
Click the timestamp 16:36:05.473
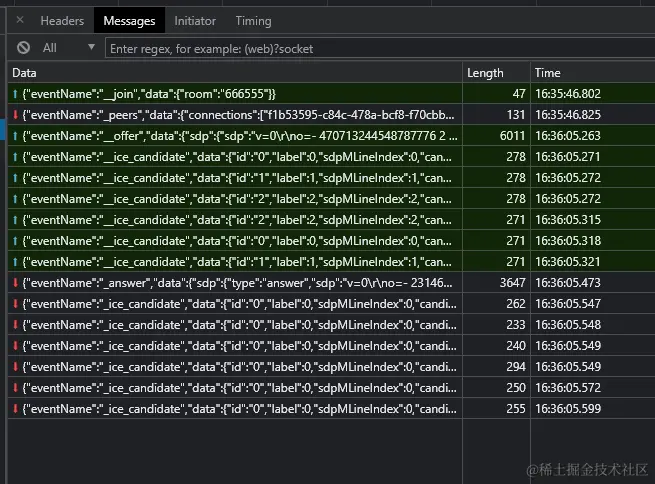(x=568, y=283)
